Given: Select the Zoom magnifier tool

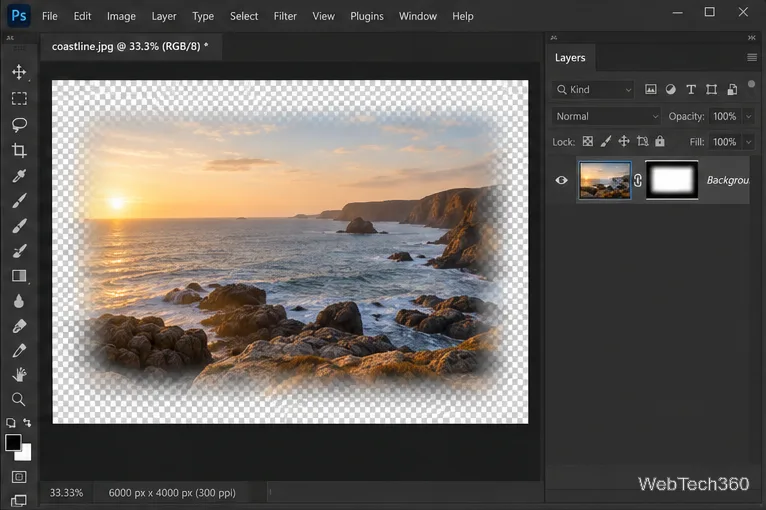Looking at the screenshot, I should [19, 399].
